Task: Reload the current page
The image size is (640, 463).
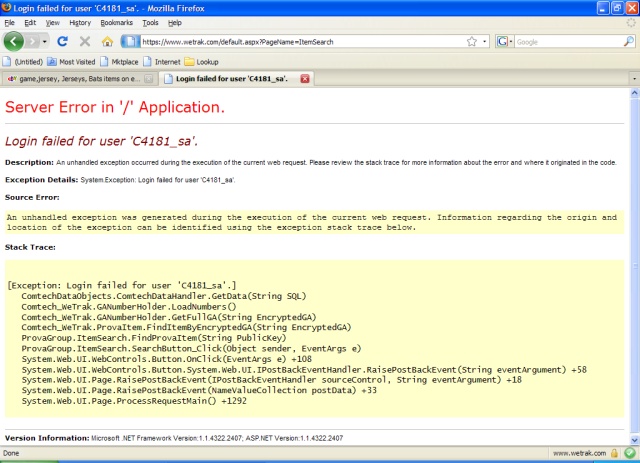Action: (x=62, y=41)
